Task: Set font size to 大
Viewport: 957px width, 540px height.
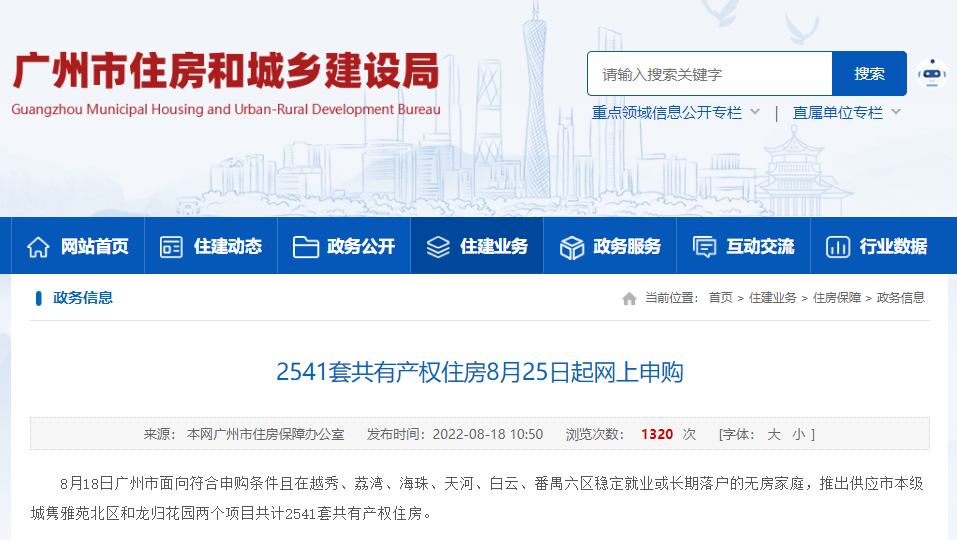Action: coord(774,434)
